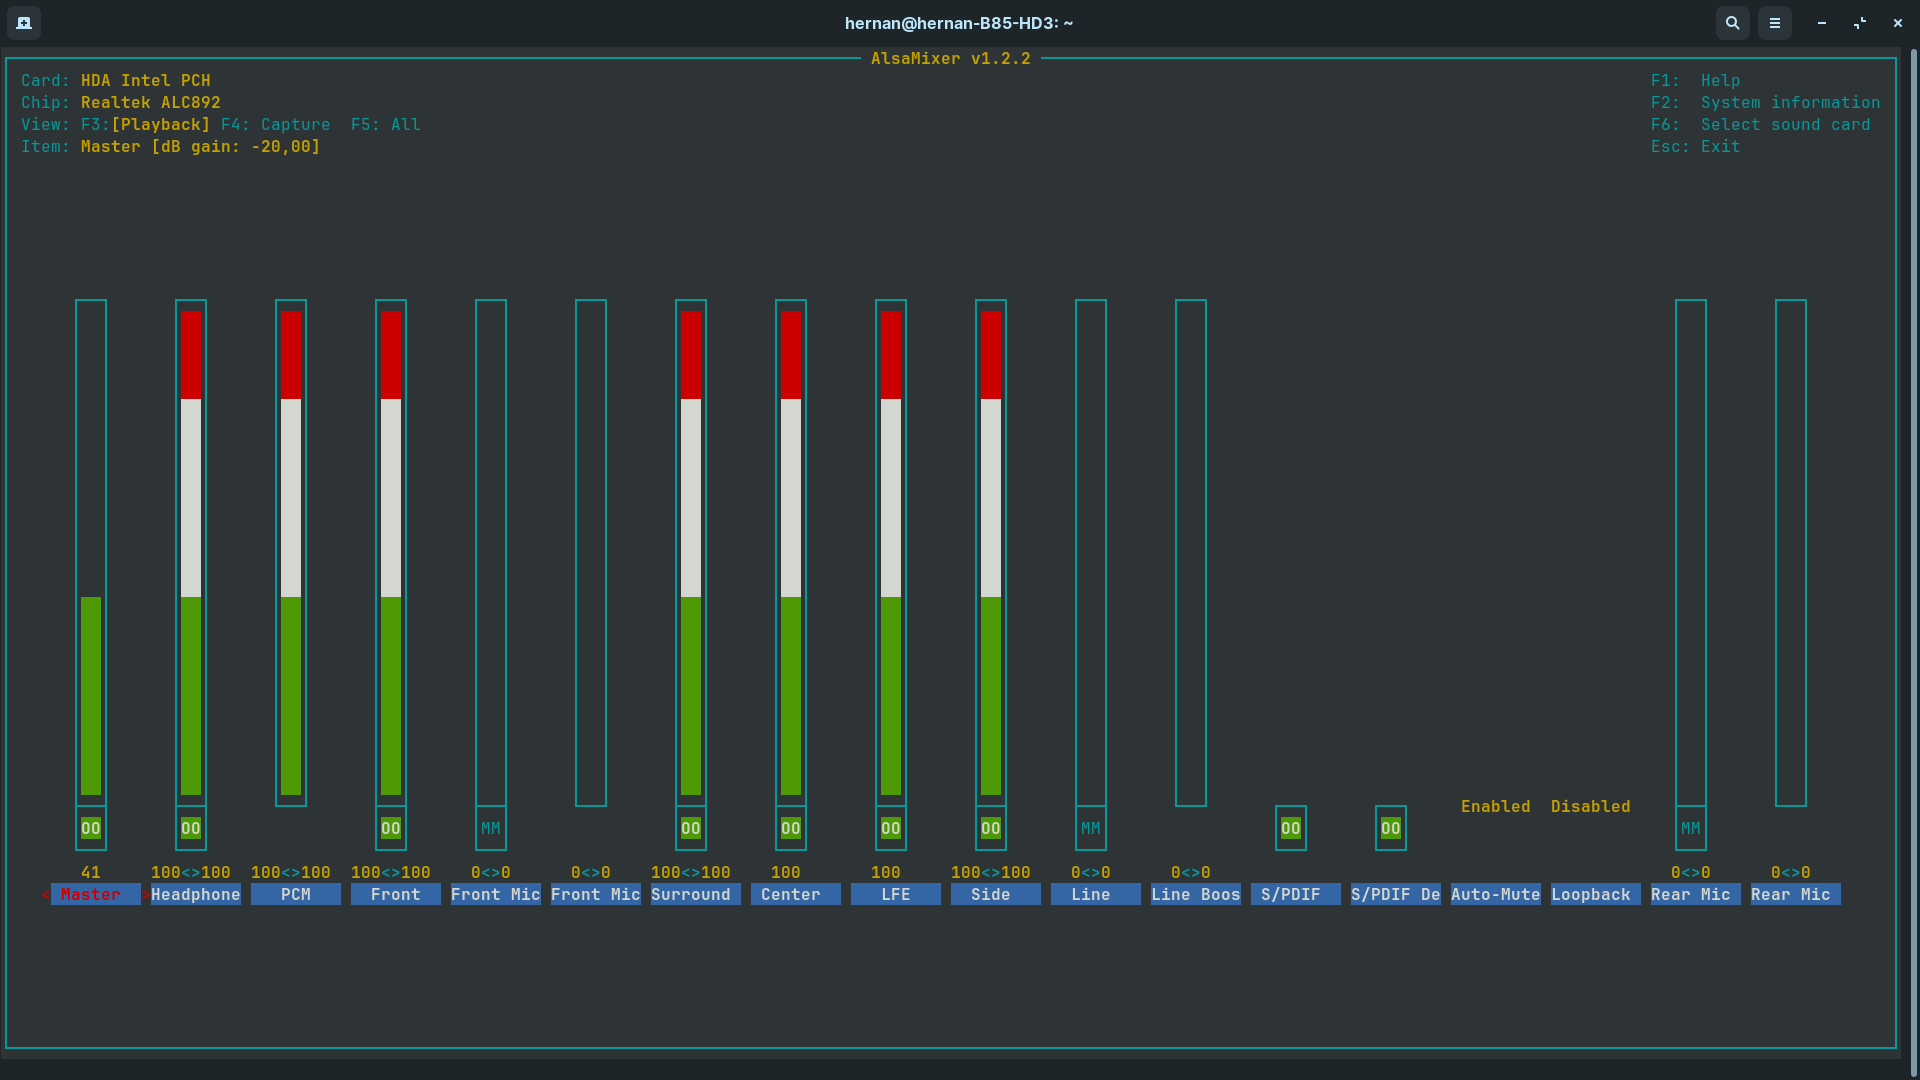Adjust the PCM volume bar
Screen dimensions: 1920x1080
(291, 552)
